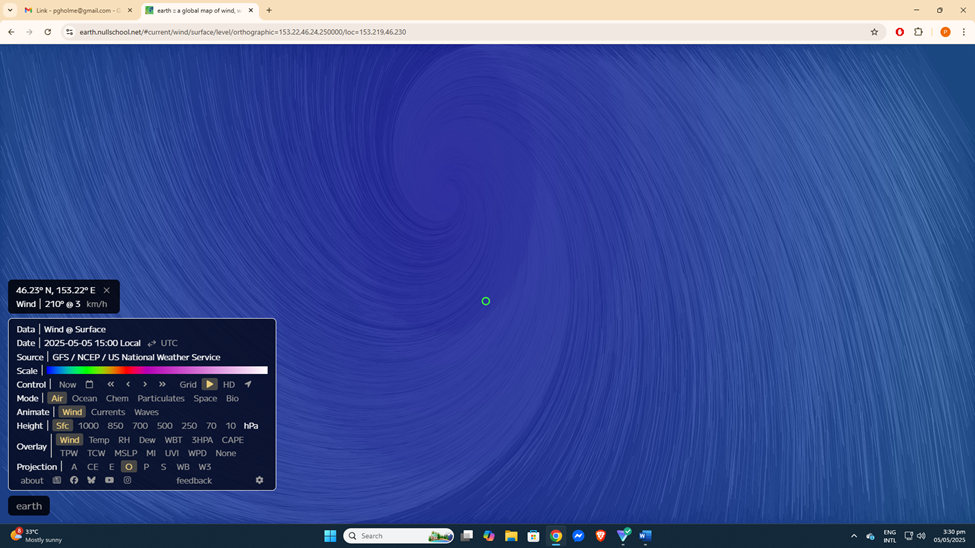975x548 pixels.
Task: Select the Sfc surface height
Action: click(62, 425)
